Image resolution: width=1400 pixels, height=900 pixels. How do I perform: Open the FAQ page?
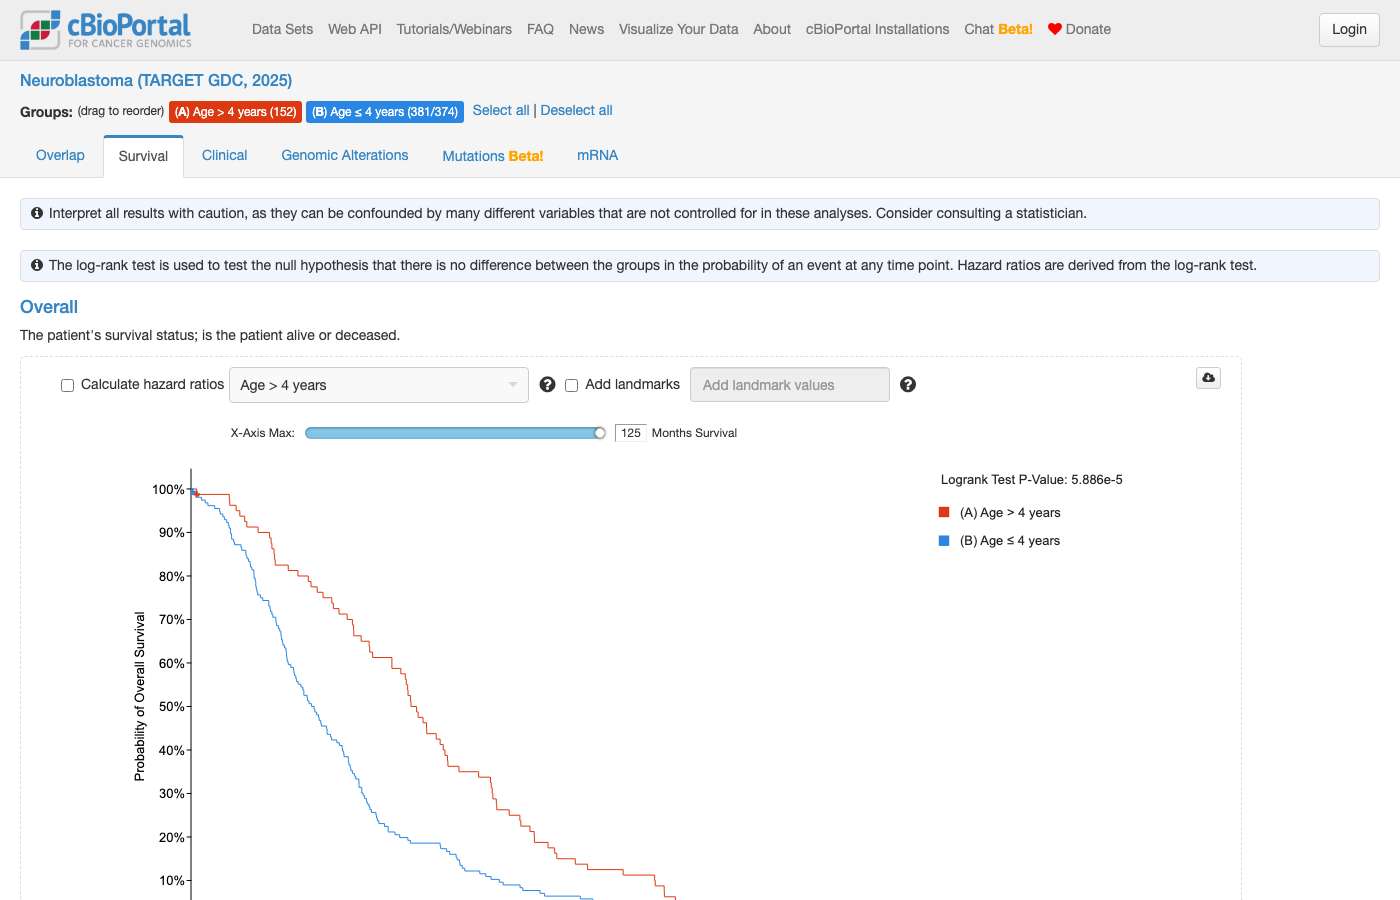540,29
